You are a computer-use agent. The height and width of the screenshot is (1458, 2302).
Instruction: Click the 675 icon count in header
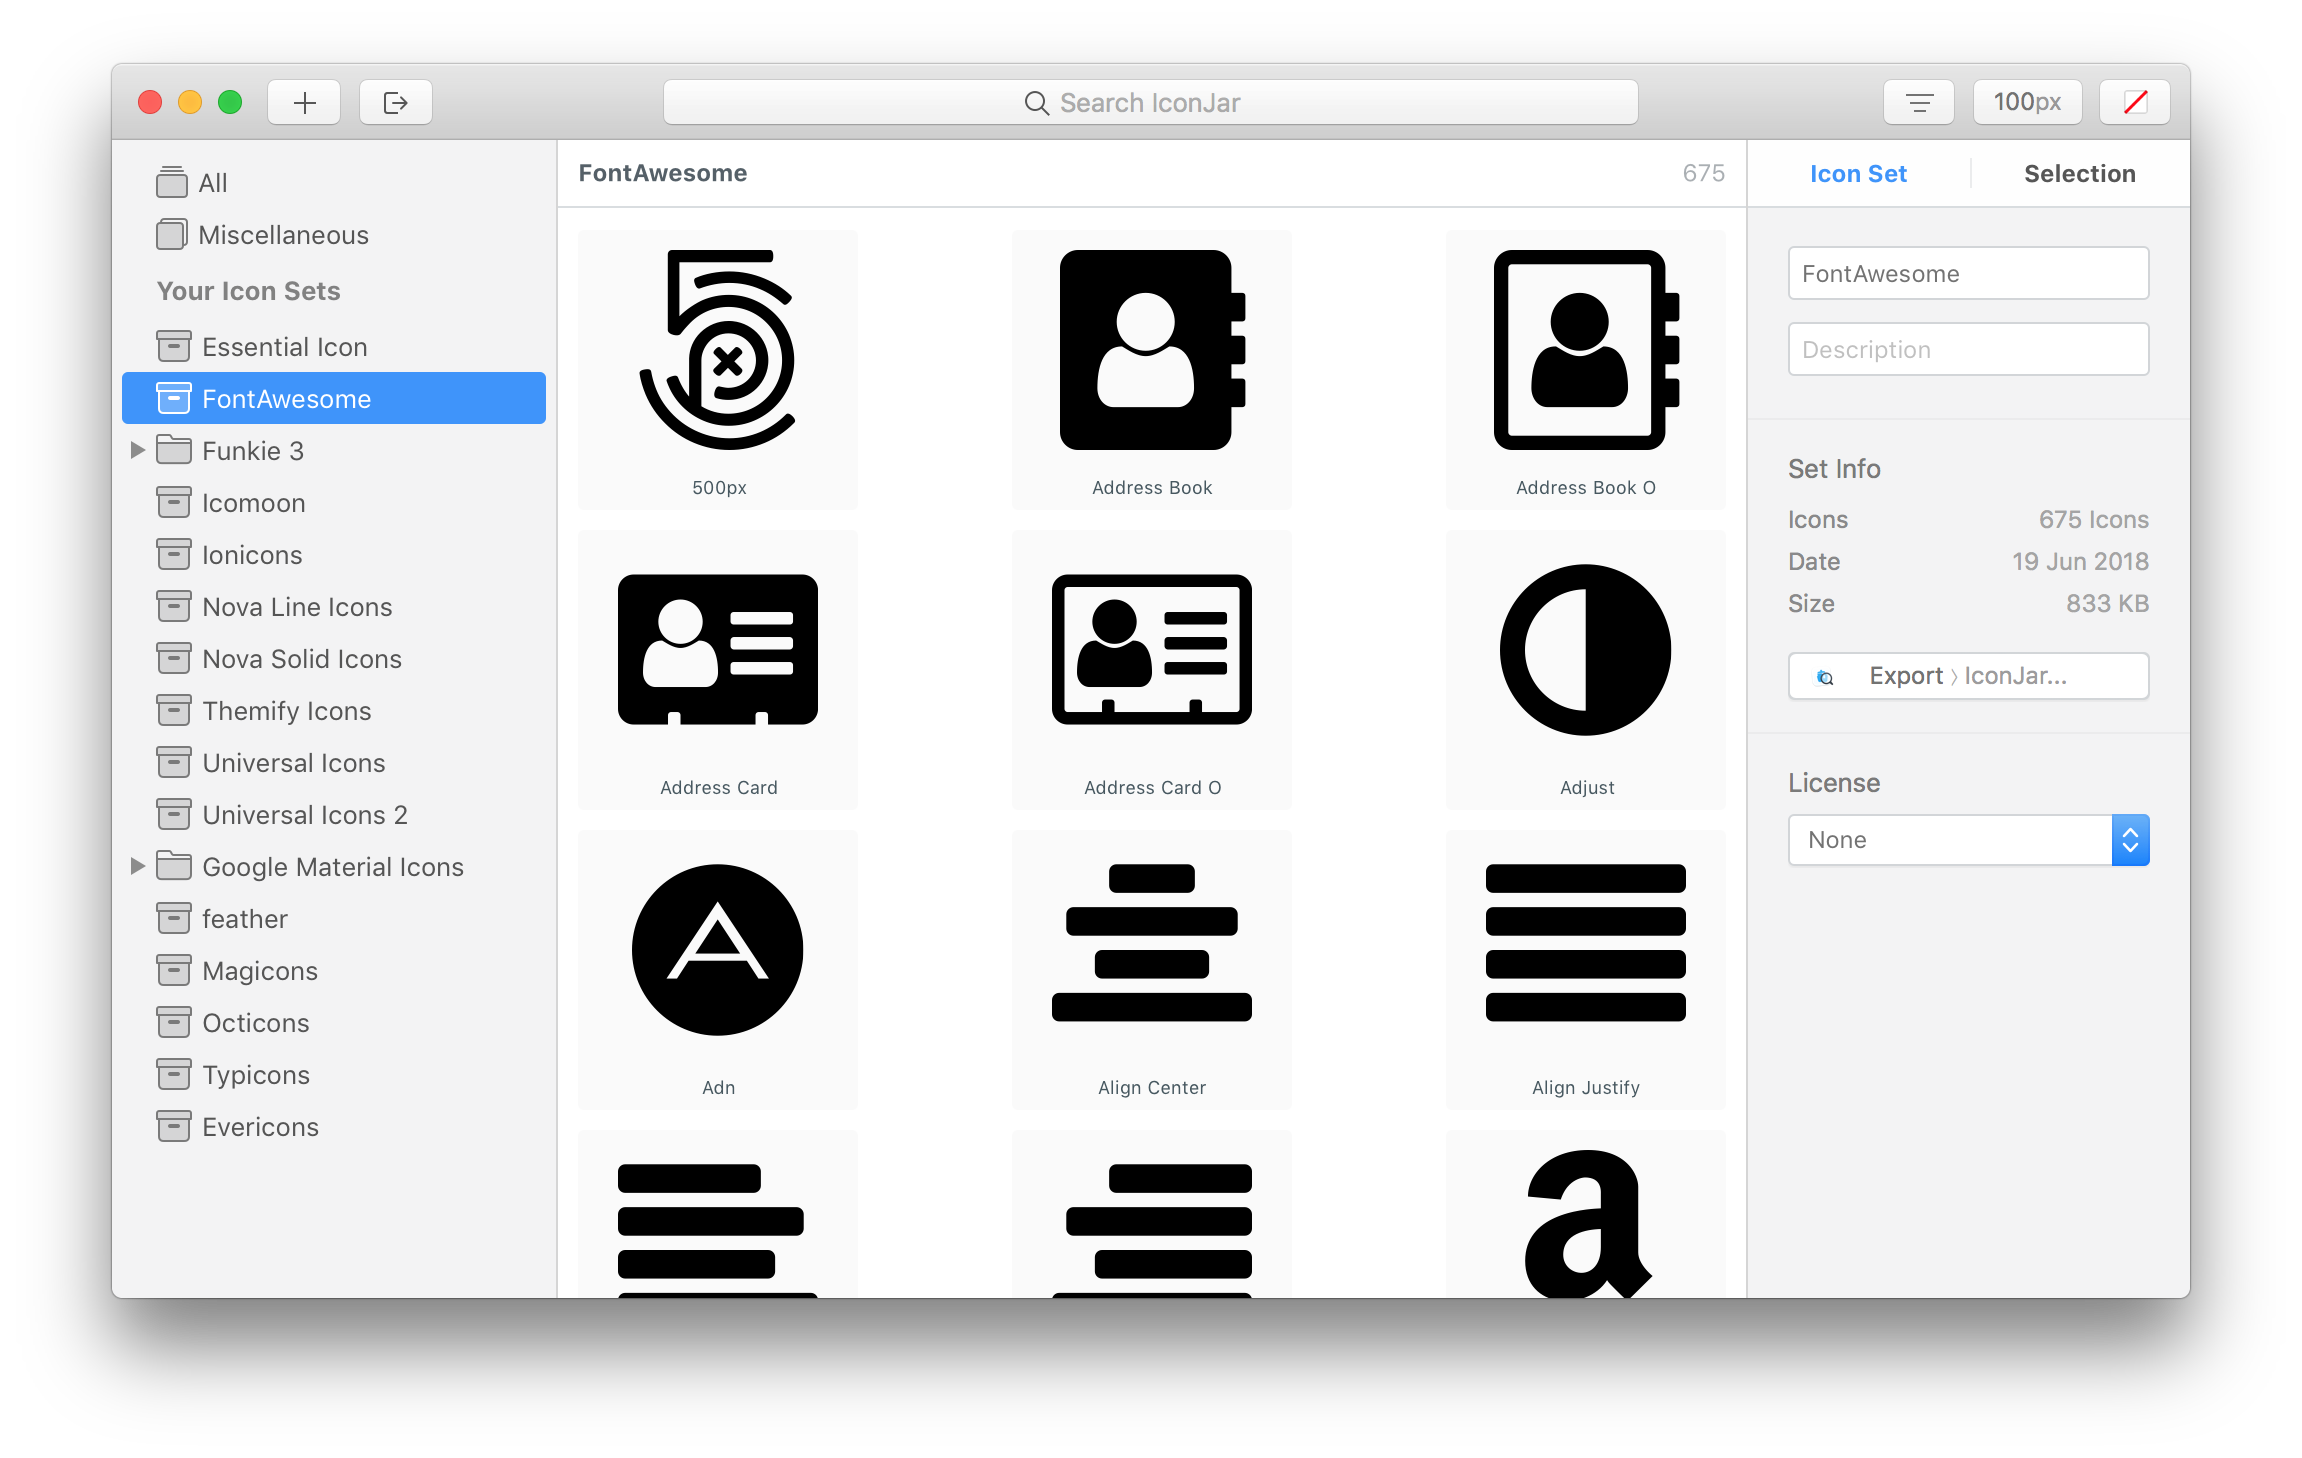tap(1703, 173)
